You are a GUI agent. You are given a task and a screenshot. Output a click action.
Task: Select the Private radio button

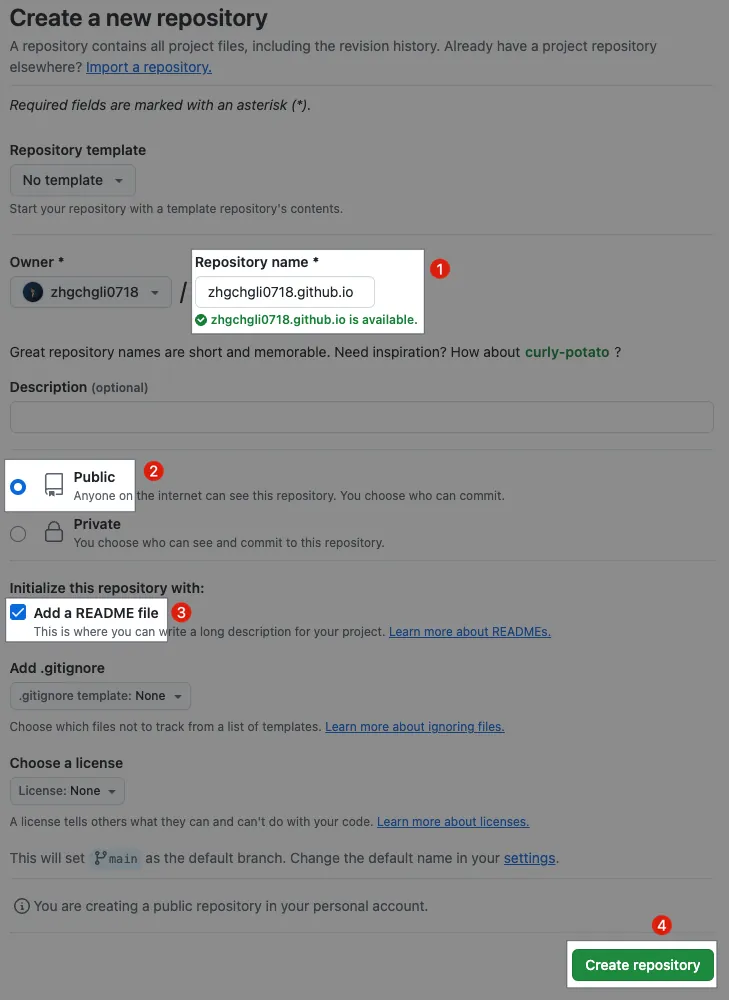[18, 534]
